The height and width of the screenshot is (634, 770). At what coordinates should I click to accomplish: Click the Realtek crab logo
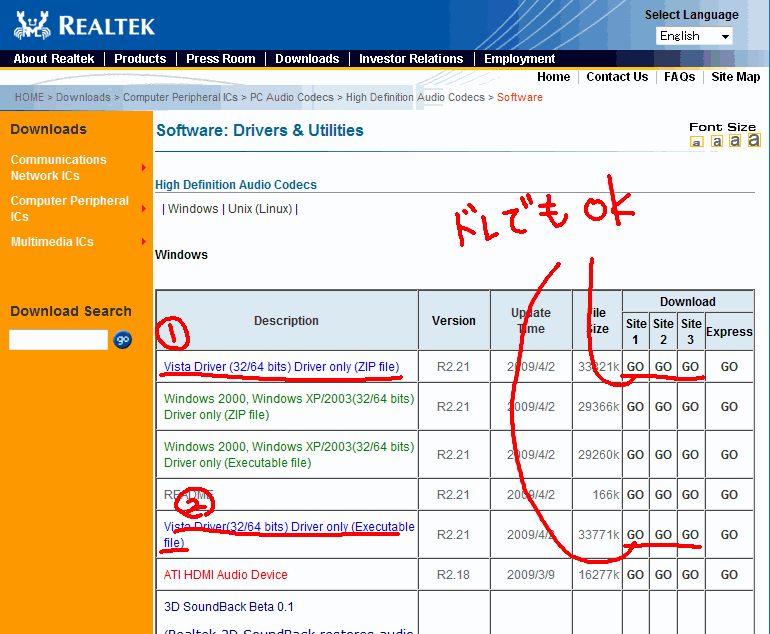pos(32,25)
